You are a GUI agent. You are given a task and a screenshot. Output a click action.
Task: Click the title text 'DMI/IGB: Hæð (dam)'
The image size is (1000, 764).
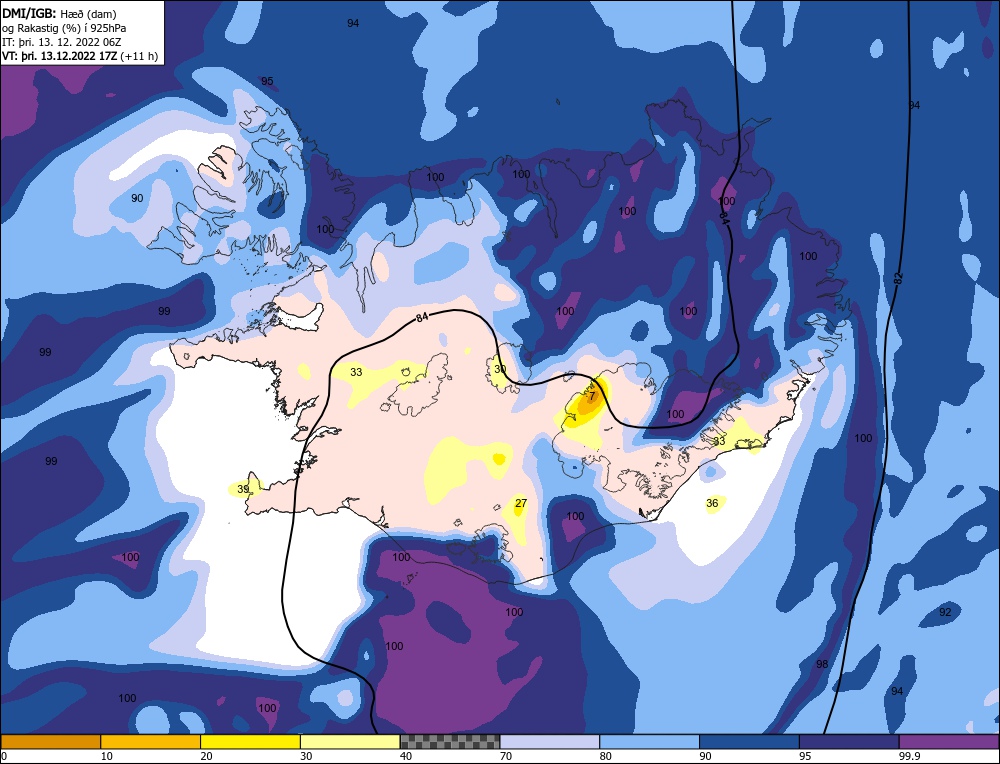click(59, 13)
